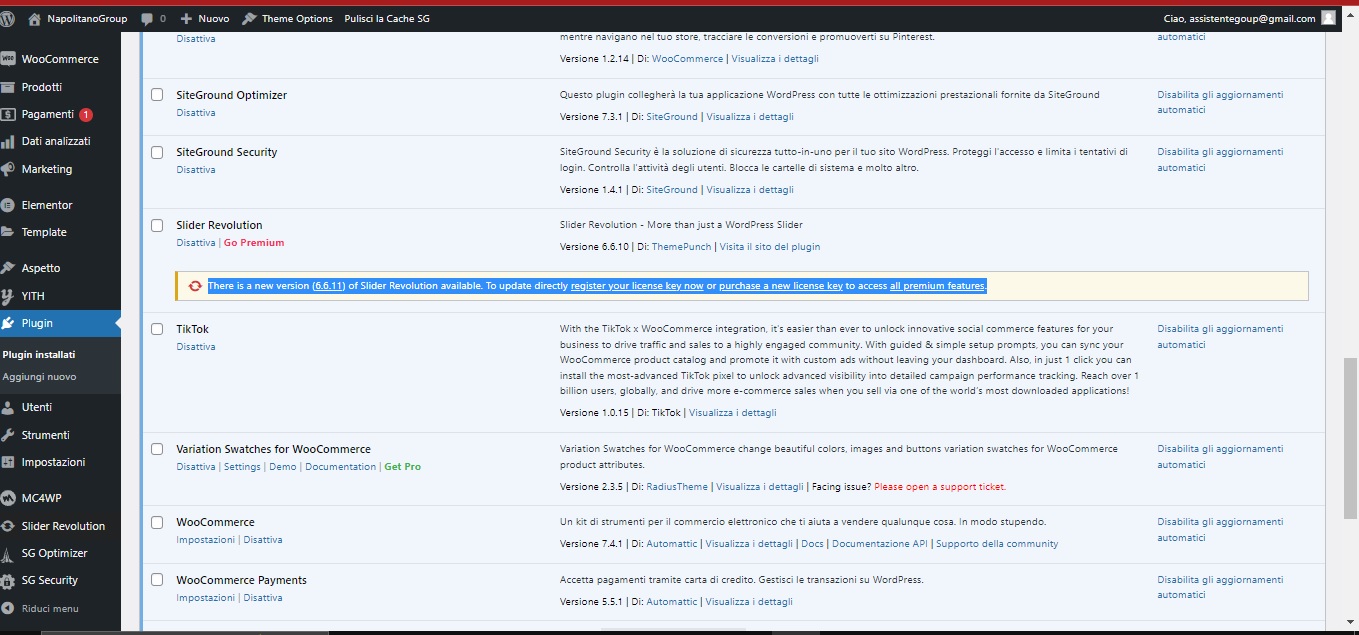Open Aggiungi nuovo submenu item
This screenshot has width=1359, height=635.
coord(39,377)
